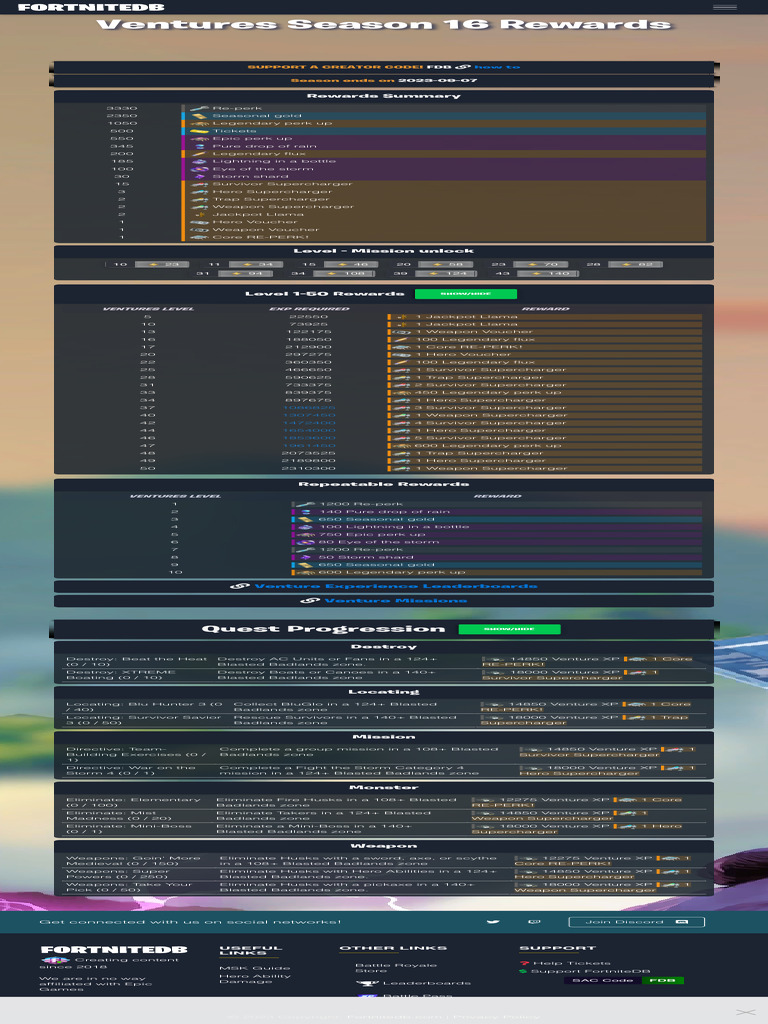The image size is (768, 1024).
Task: Click the Lightning in a bottle icon in summary
Action: (199, 161)
